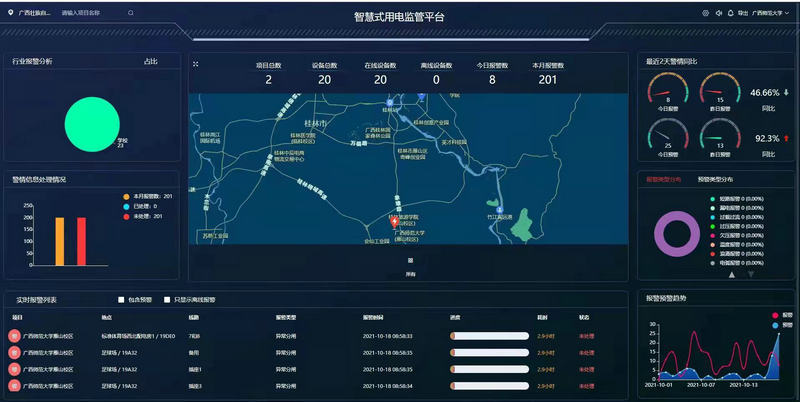
Task: Click the project name search input field
Action: pyautogui.click(x=92, y=13)
